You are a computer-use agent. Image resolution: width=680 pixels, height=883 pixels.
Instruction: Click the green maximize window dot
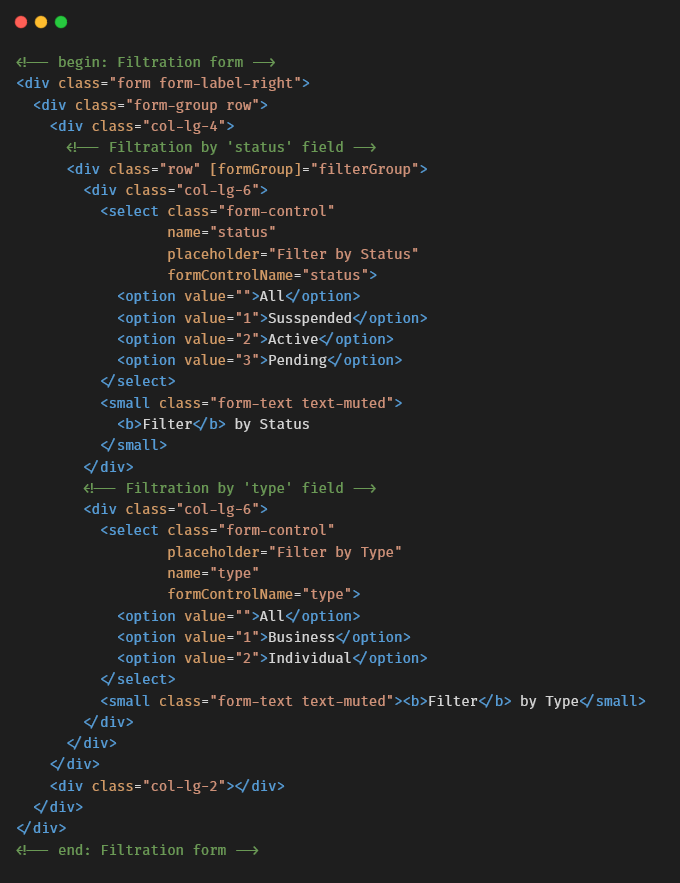pos(61,22)
